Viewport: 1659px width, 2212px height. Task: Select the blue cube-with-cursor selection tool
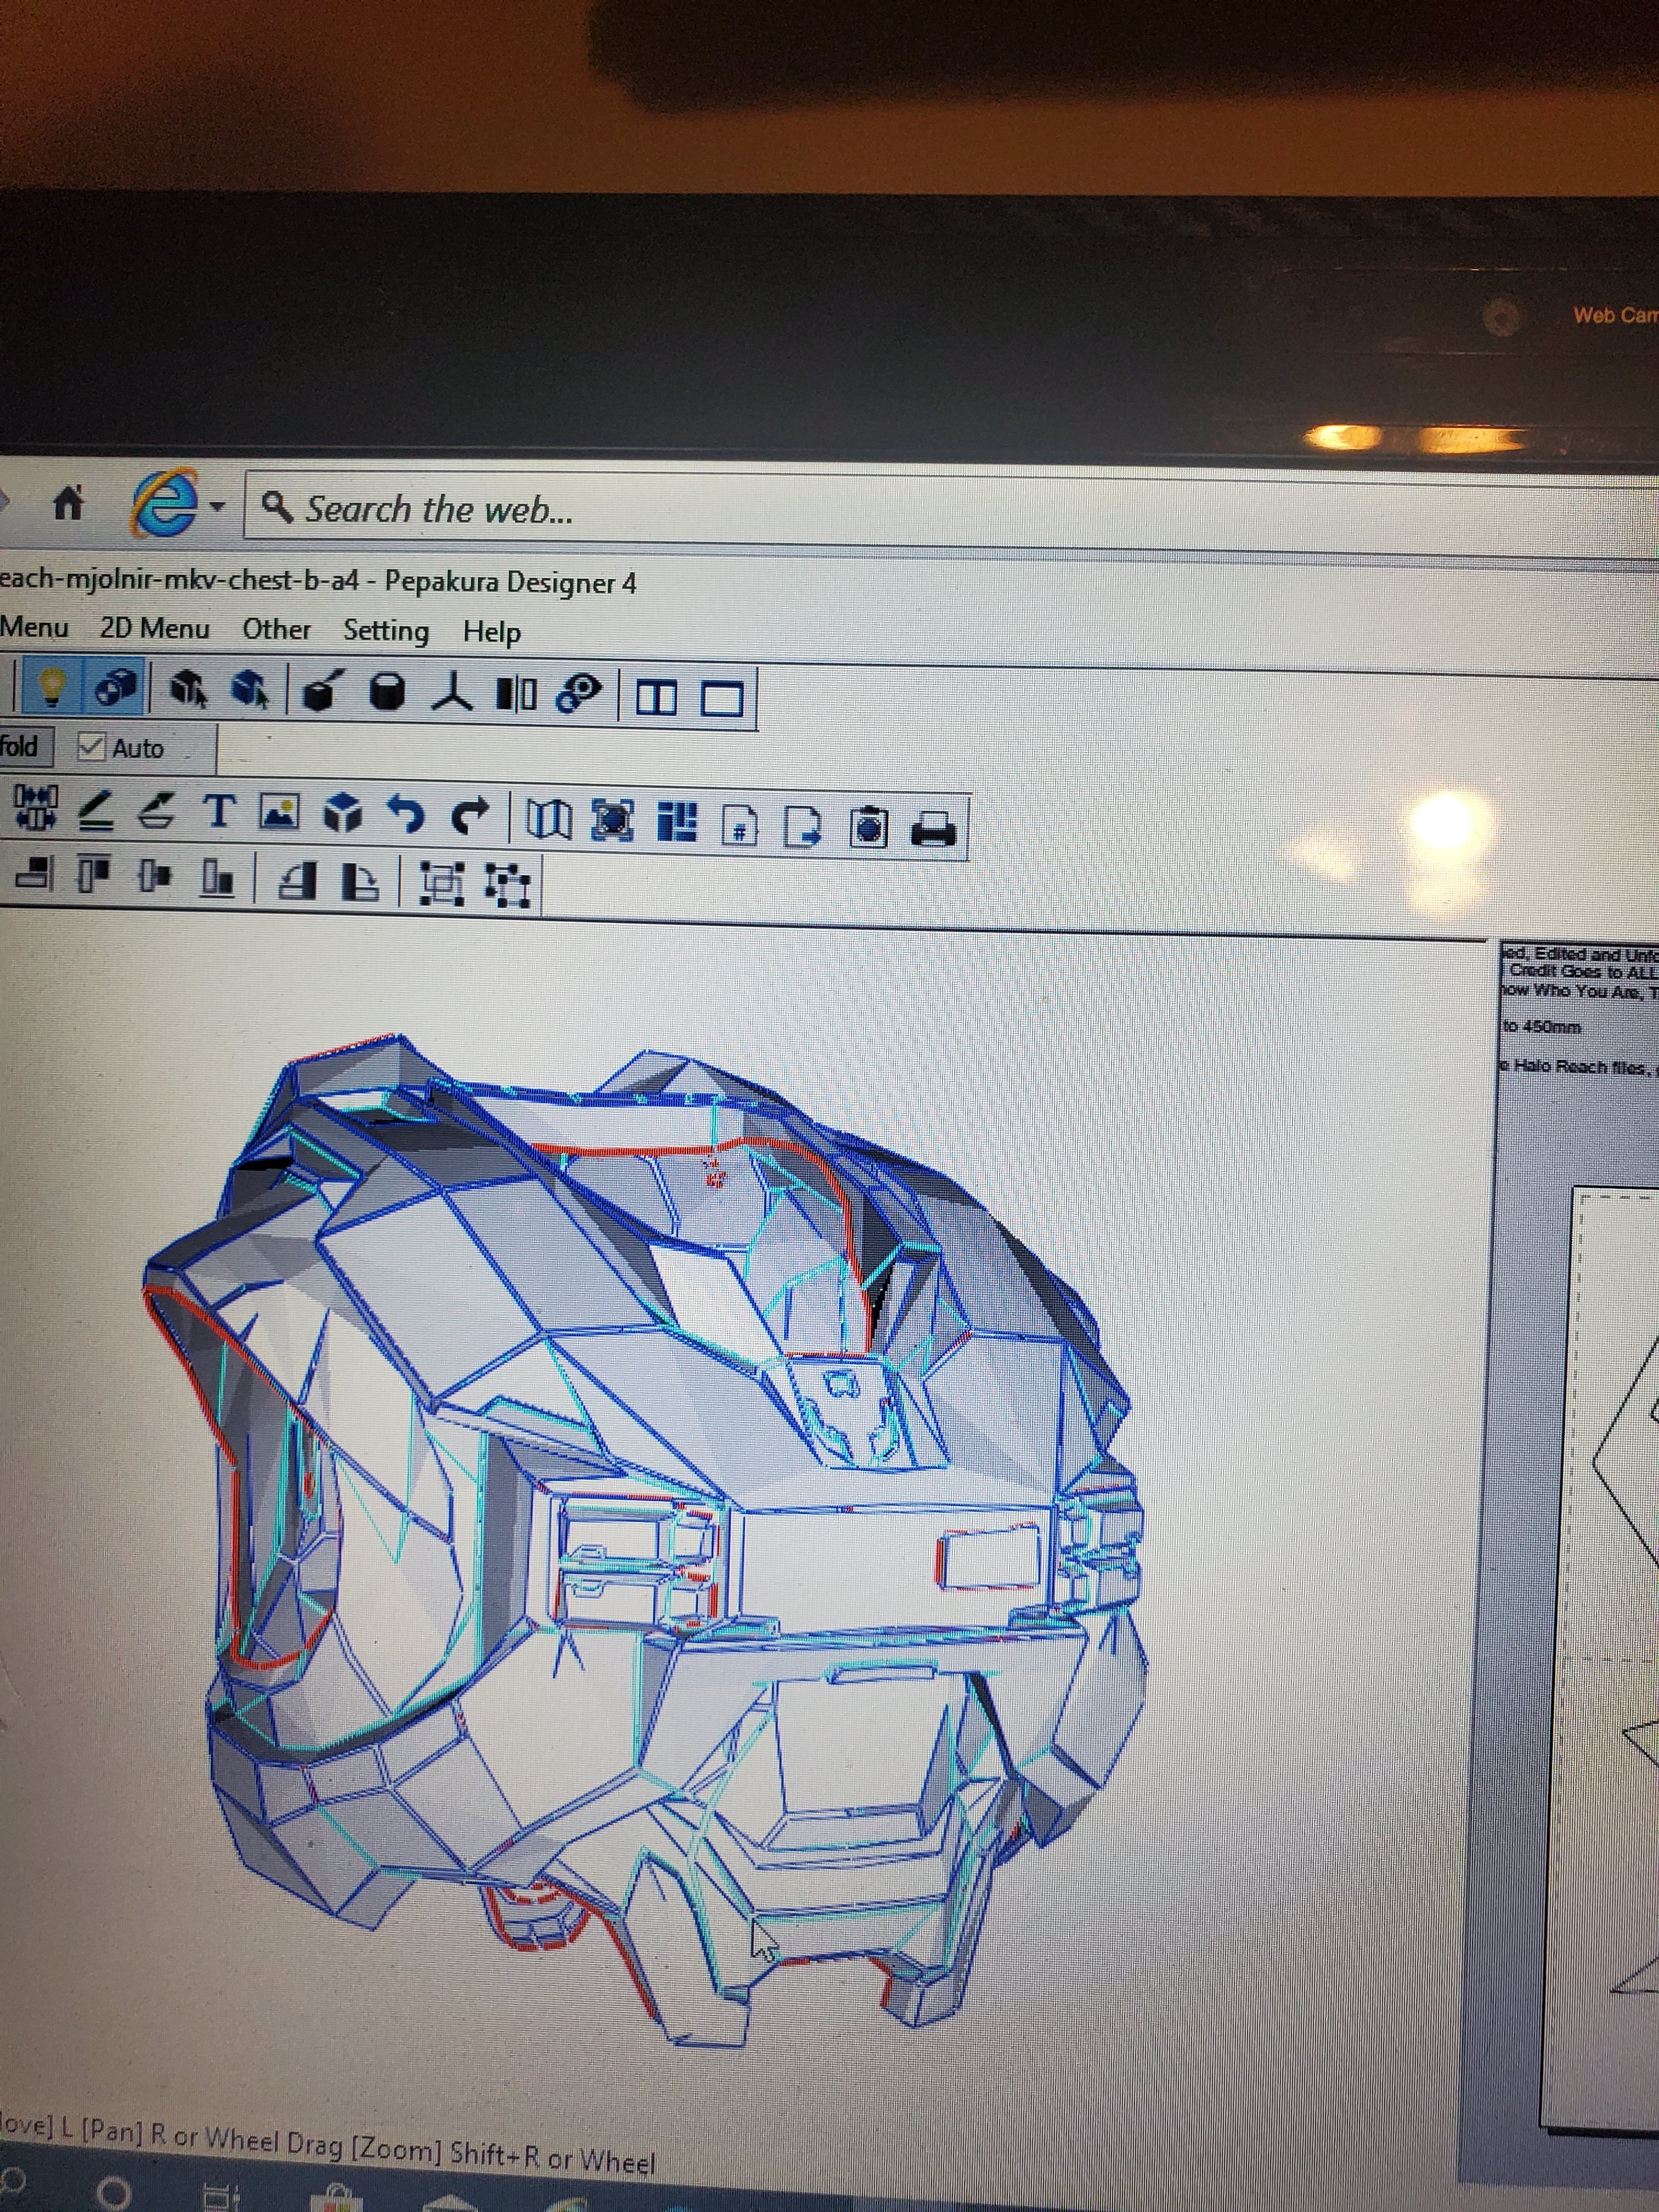250,690
